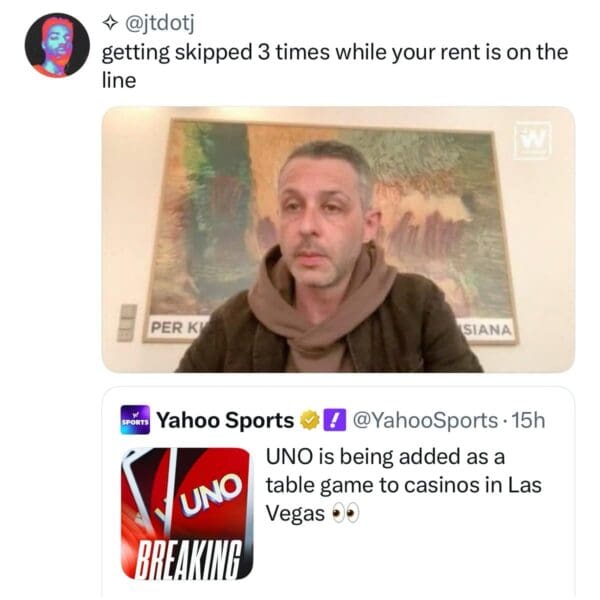Image resolution: width=600 pixels, height=600 pixels.
Task: Click the SIANA label on painting frame
Action: point(485,329)
